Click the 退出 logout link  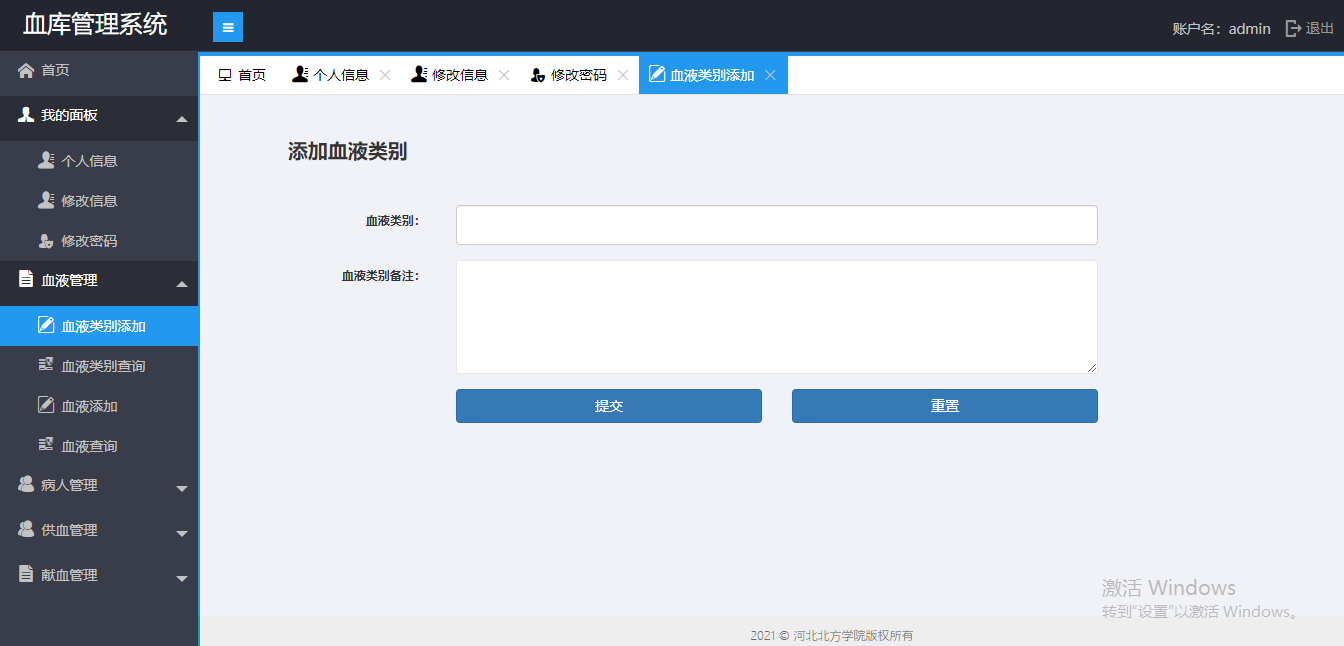[x=1320, y=28]
